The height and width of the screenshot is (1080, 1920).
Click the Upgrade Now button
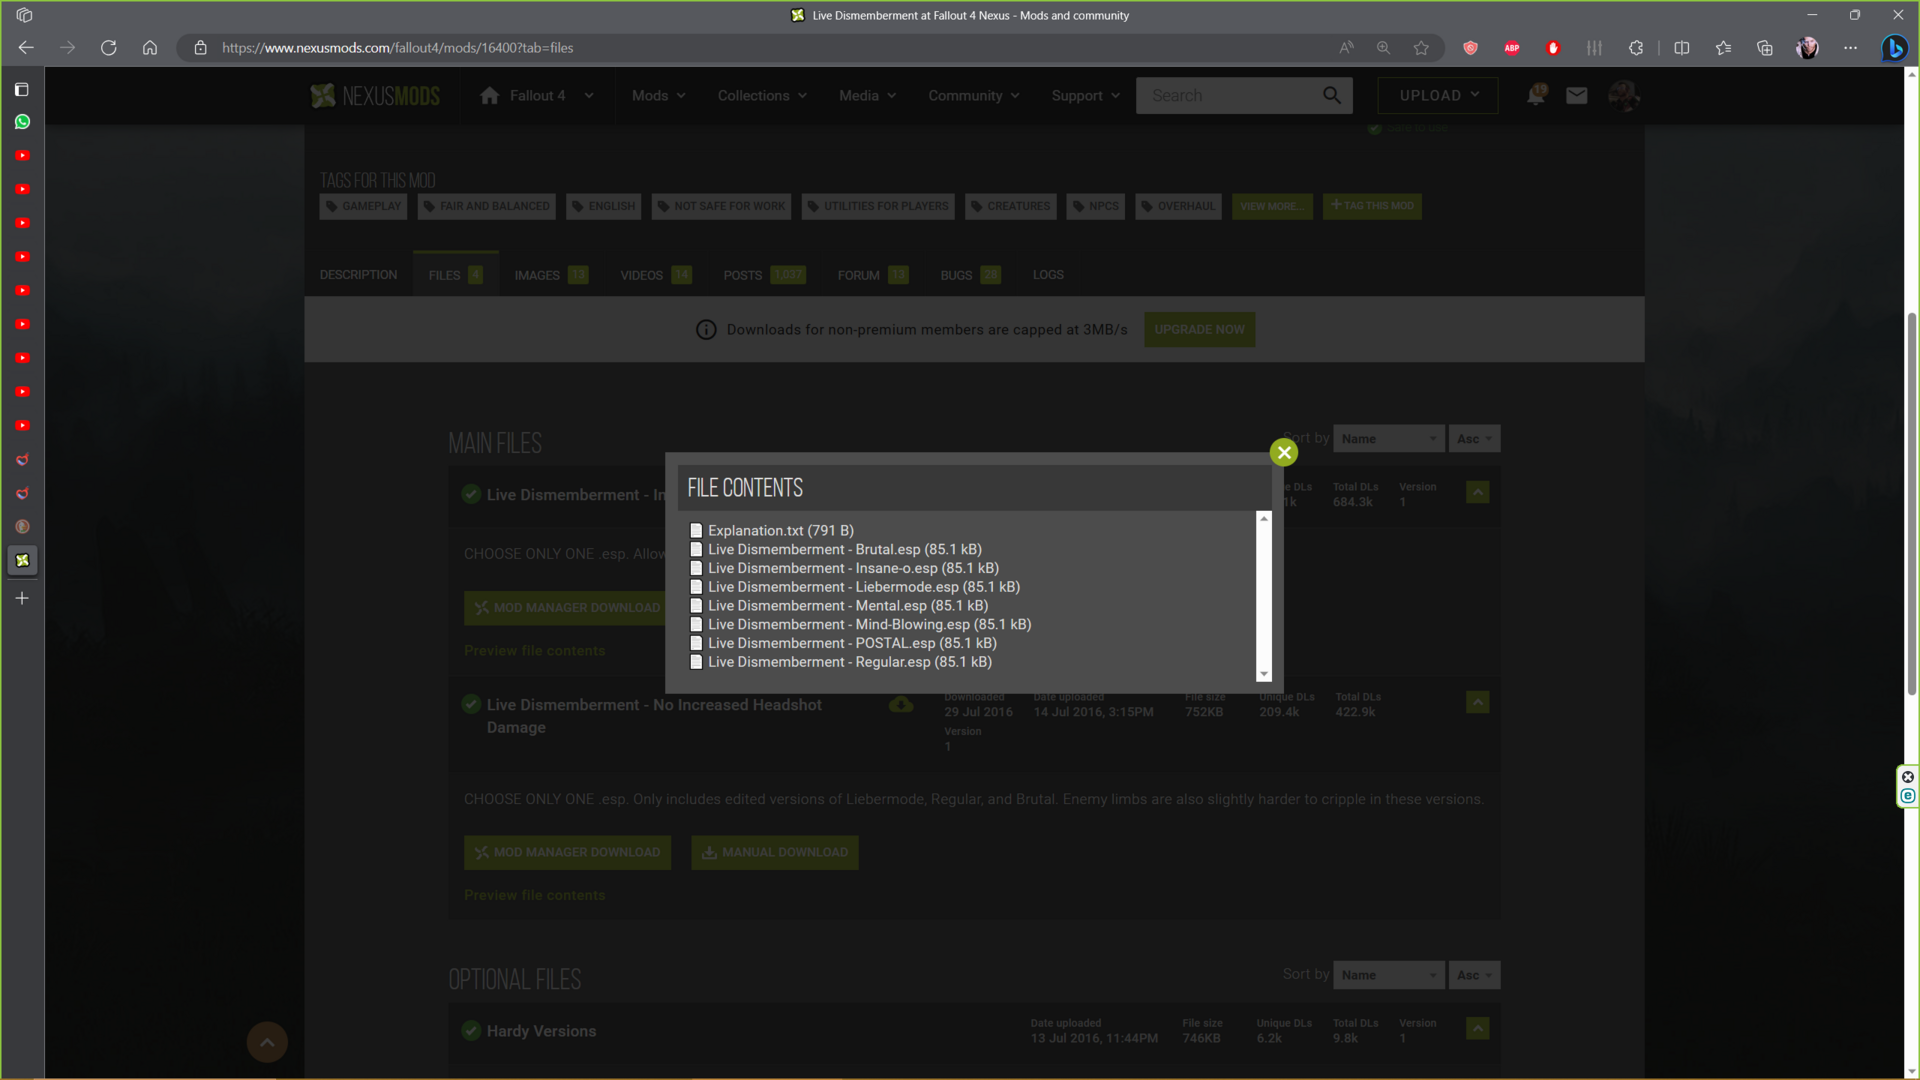click(1199, 330)
